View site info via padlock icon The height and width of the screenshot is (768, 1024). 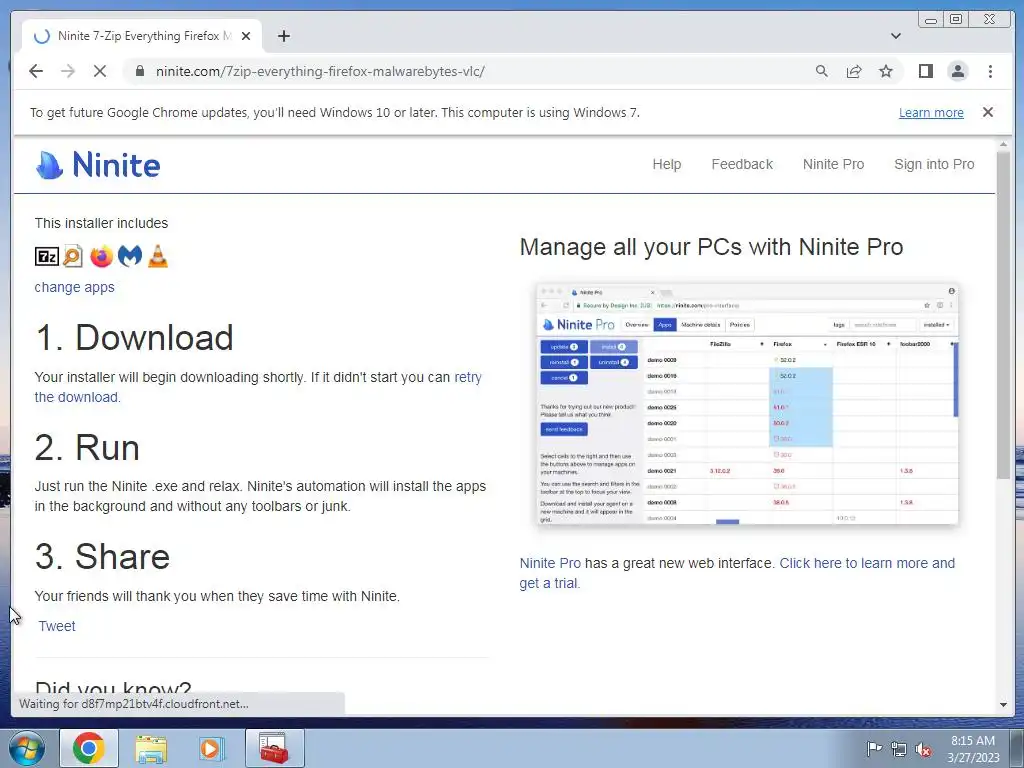click(x=139, y=71)
